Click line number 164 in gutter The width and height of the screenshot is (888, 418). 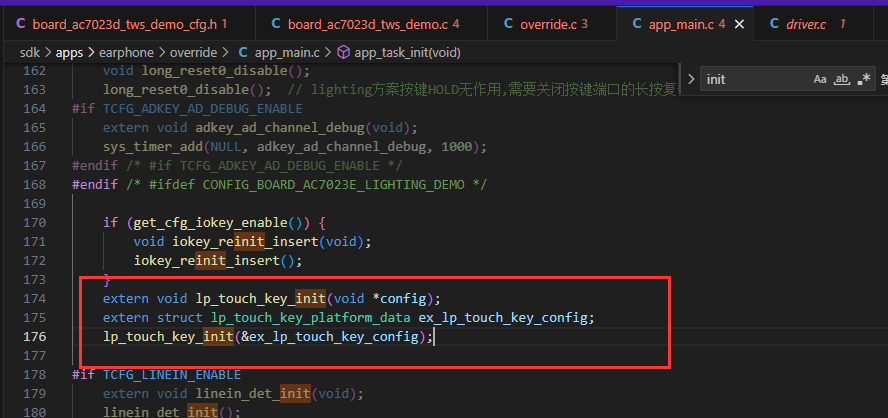pos(35,109)
